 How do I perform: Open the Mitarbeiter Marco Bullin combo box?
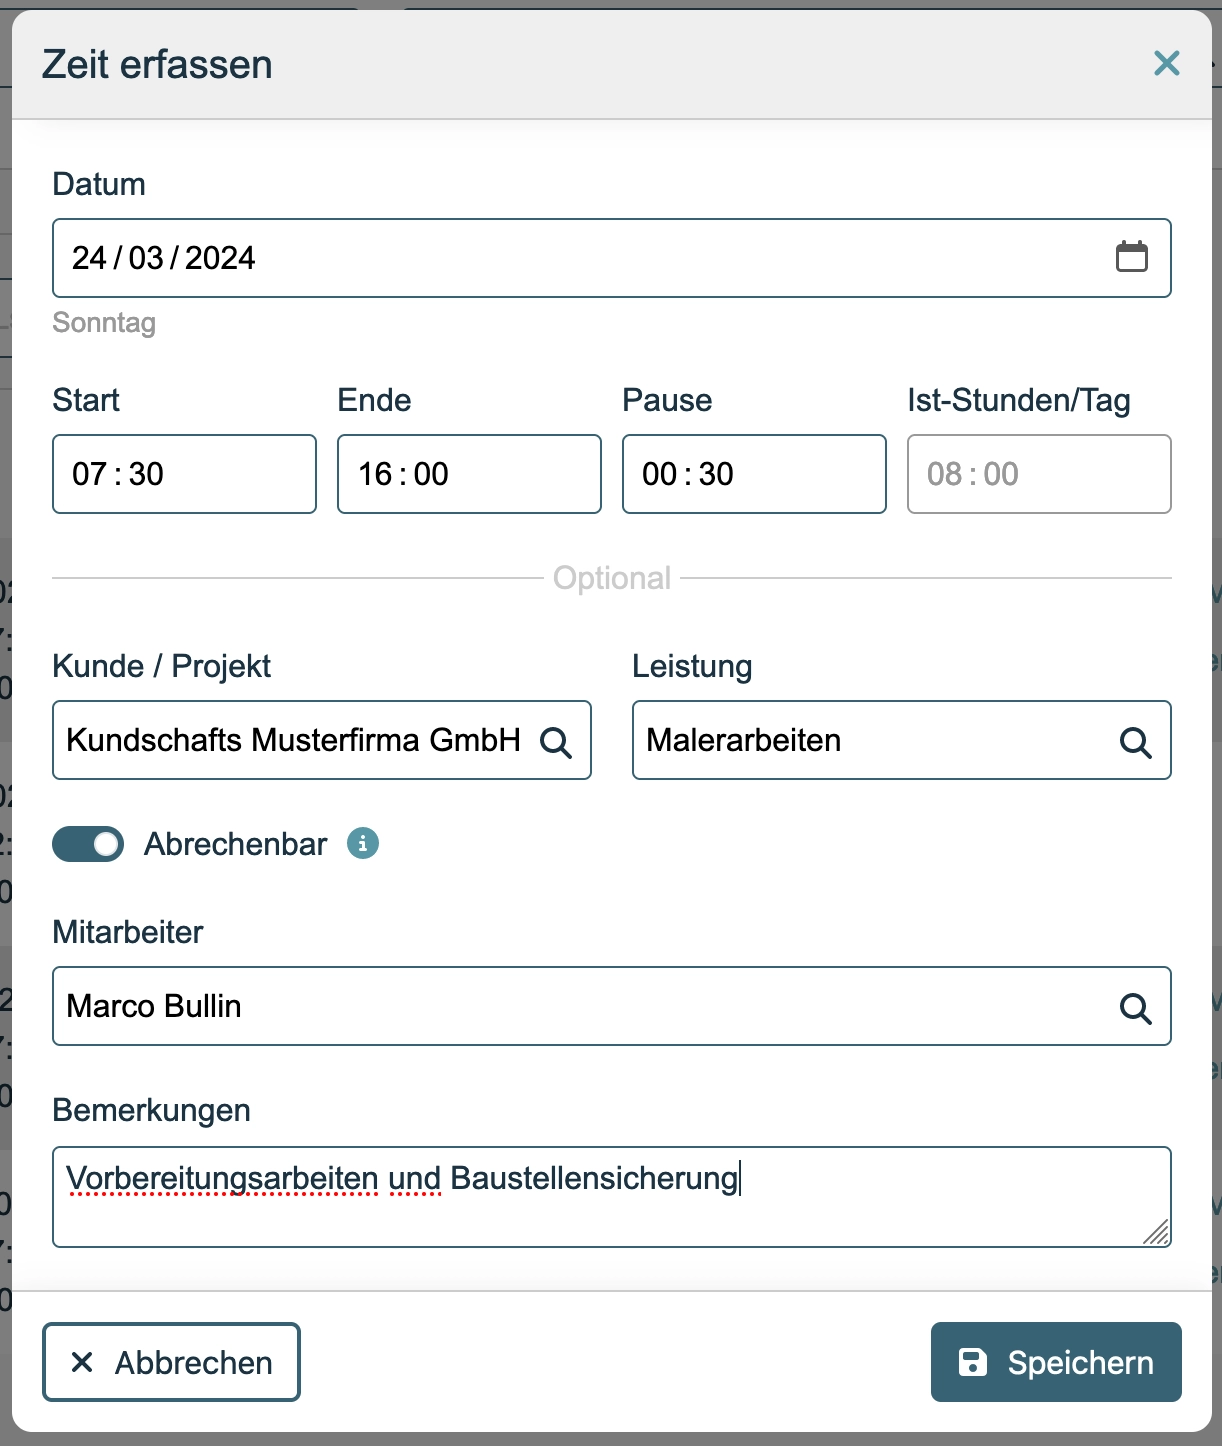click(611, 1006)
